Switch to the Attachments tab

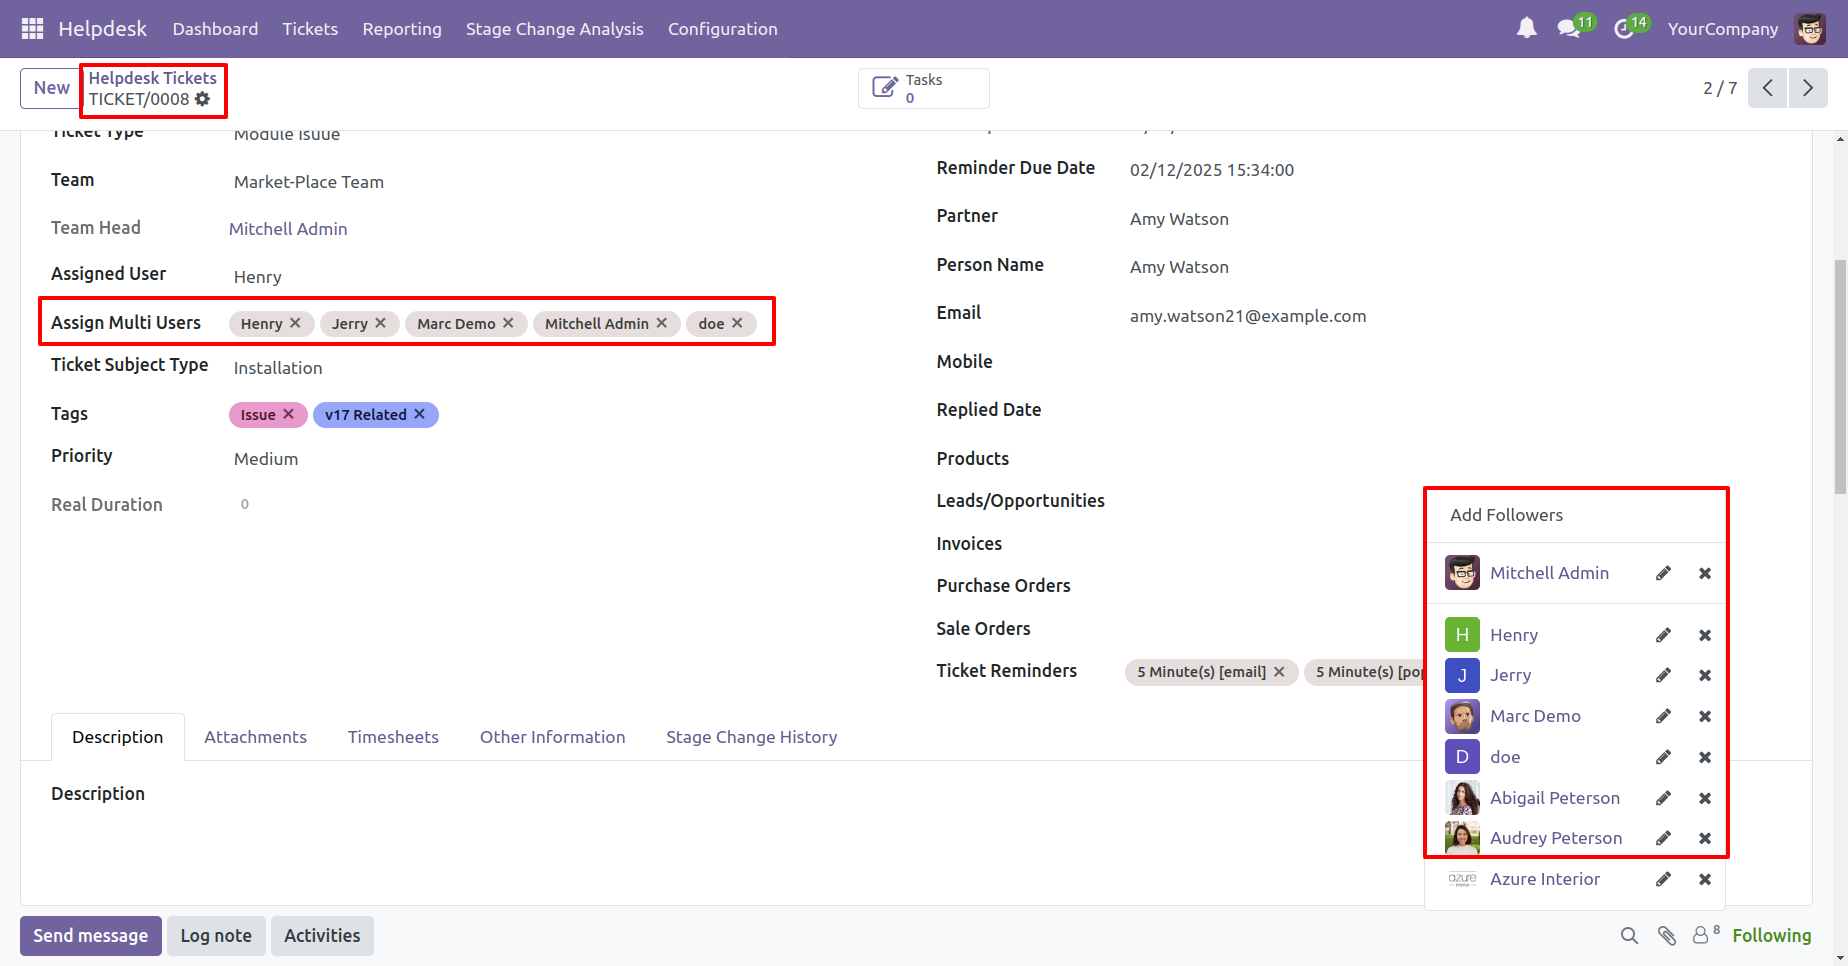255,737
